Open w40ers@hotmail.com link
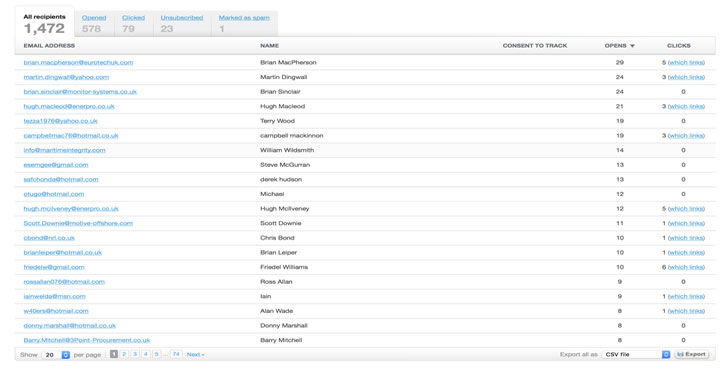 55,311
